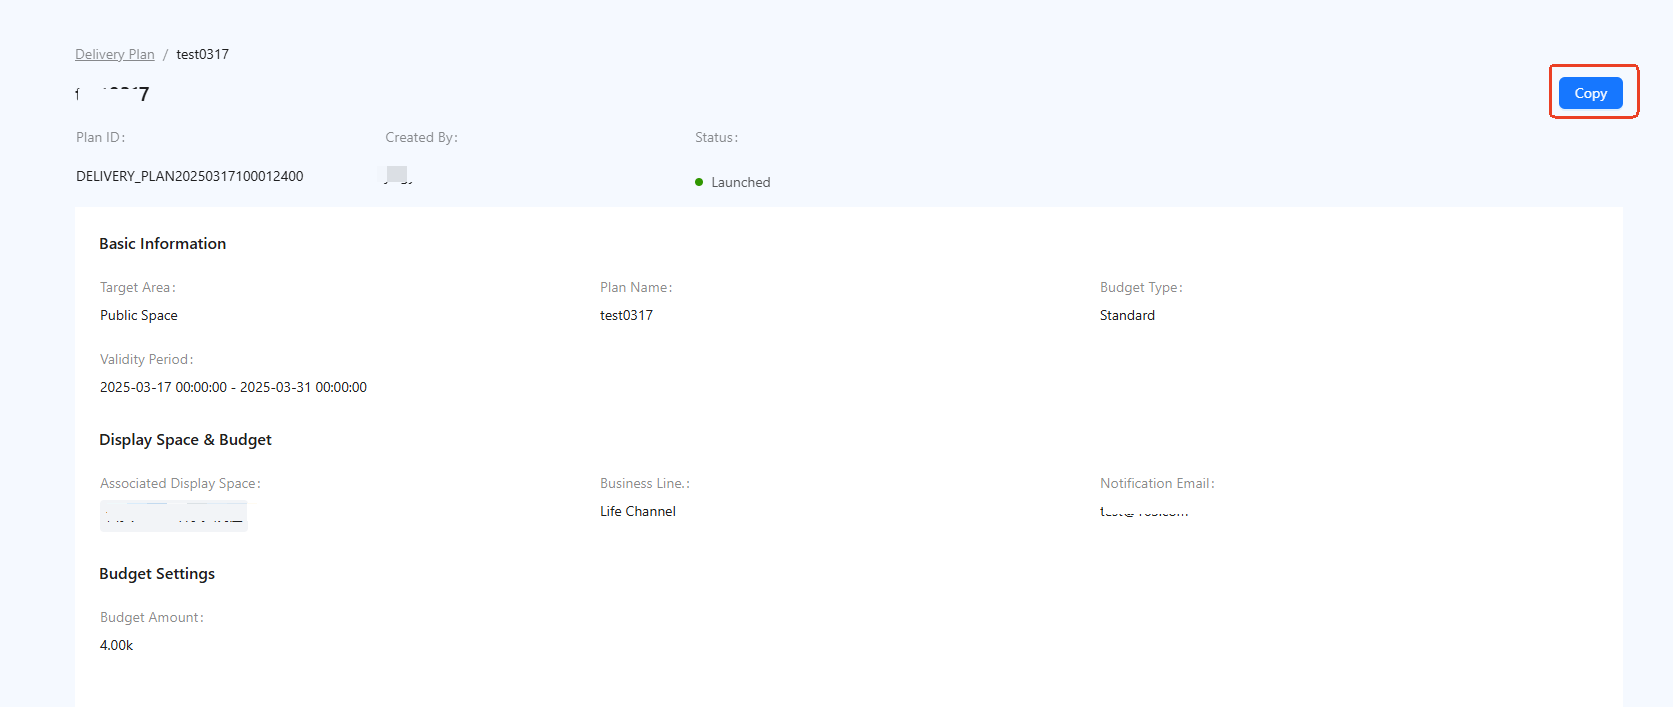Select the notification email value

(1144, 511)
